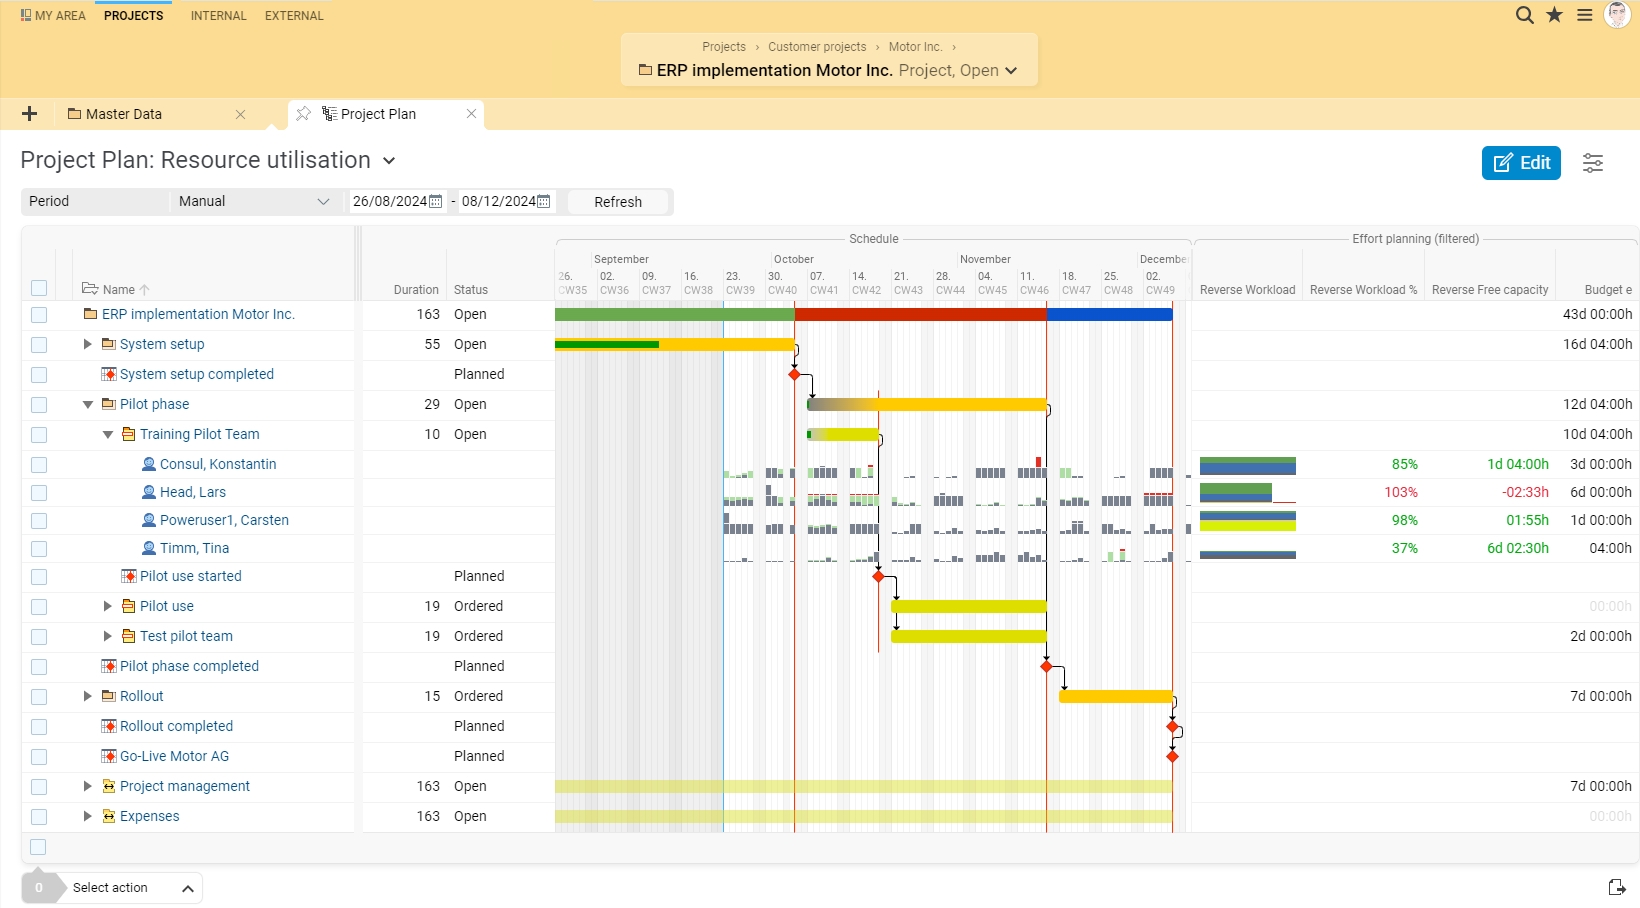The height and width of the screenshot is (908, 1640).
Task: Add a new tab with plus icon
Action: coord(29,114)
